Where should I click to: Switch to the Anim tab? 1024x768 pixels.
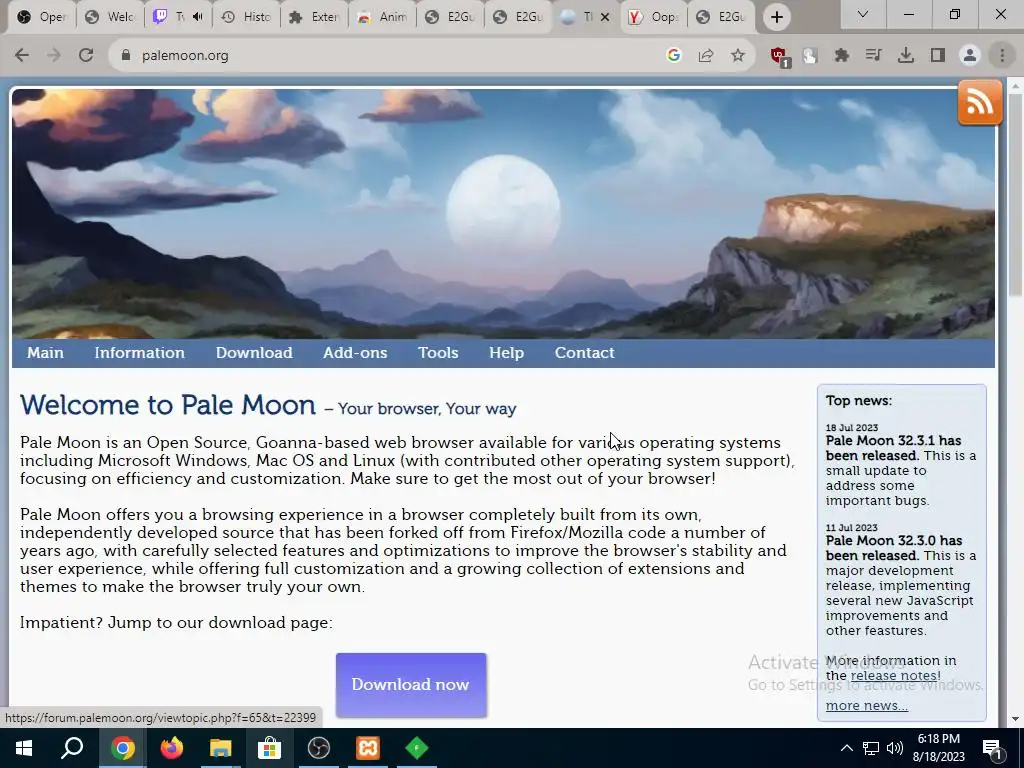pos(383,17)
